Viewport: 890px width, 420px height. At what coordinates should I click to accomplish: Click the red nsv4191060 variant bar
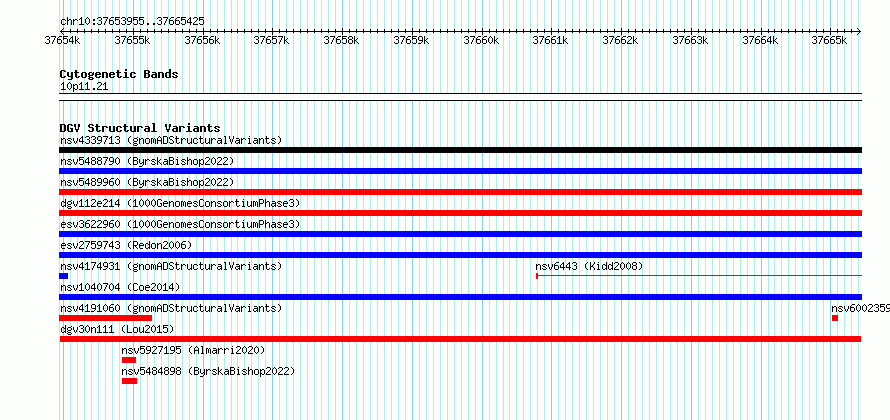click(106, 318)
